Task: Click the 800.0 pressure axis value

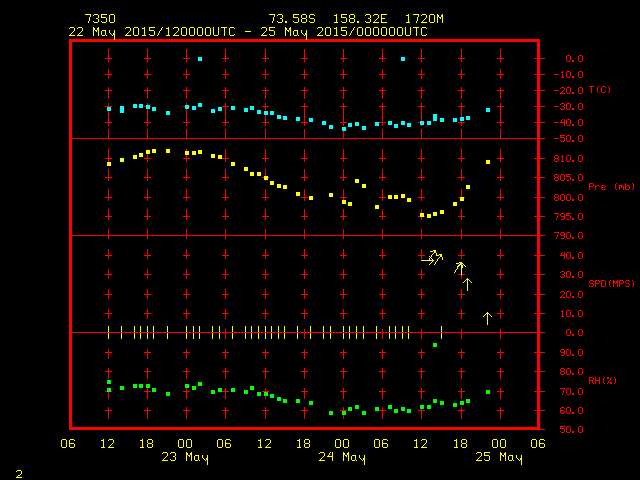Action: [569, 198]
